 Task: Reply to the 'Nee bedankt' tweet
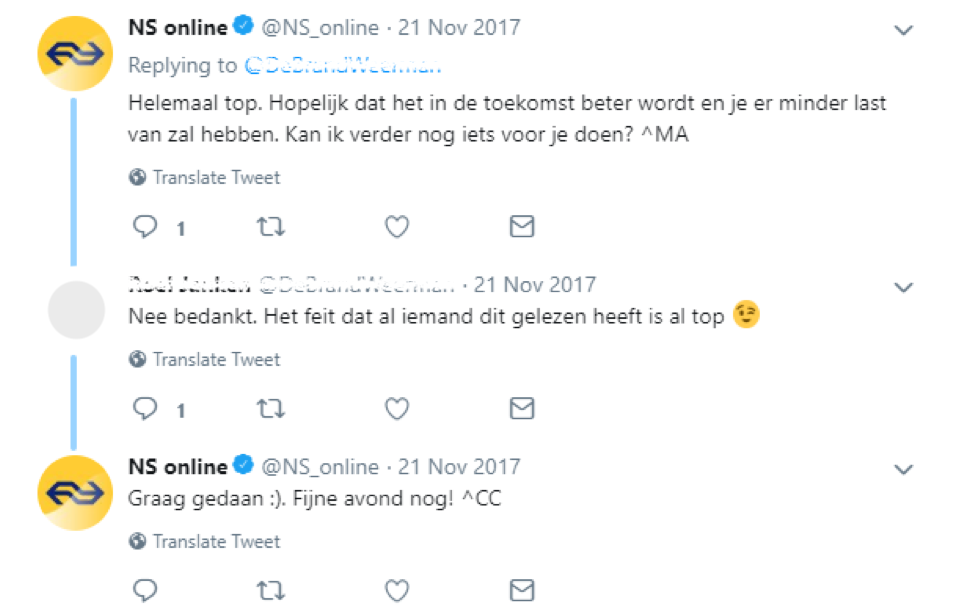(x=146, y=409)
